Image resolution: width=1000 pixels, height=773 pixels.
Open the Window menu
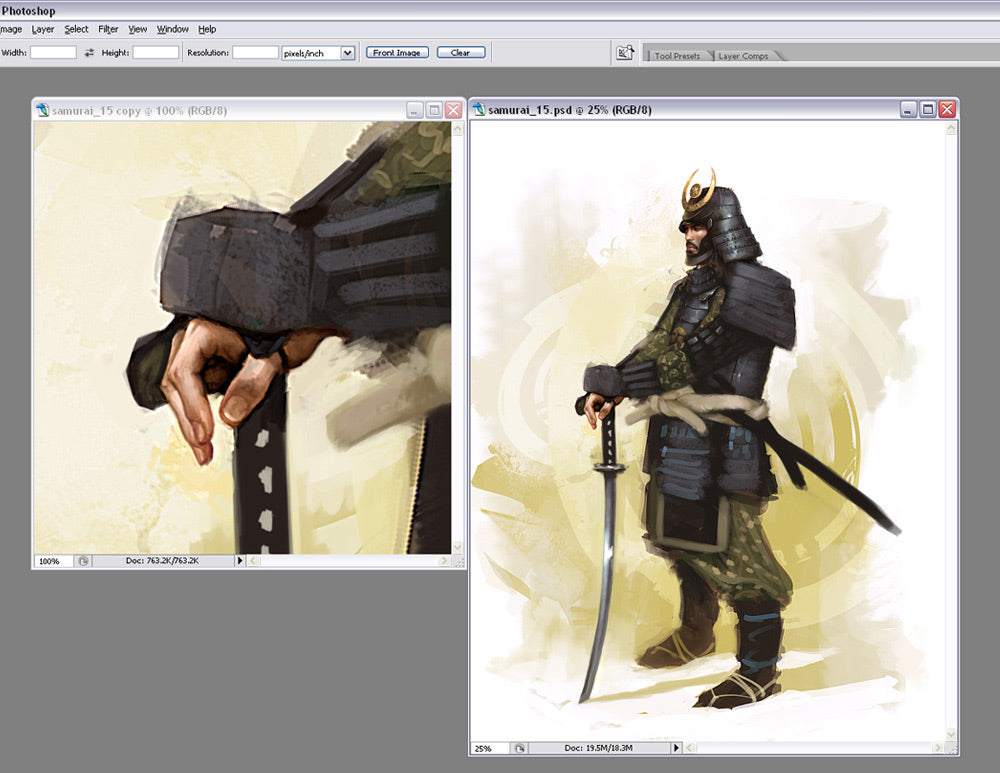[172, 29]
